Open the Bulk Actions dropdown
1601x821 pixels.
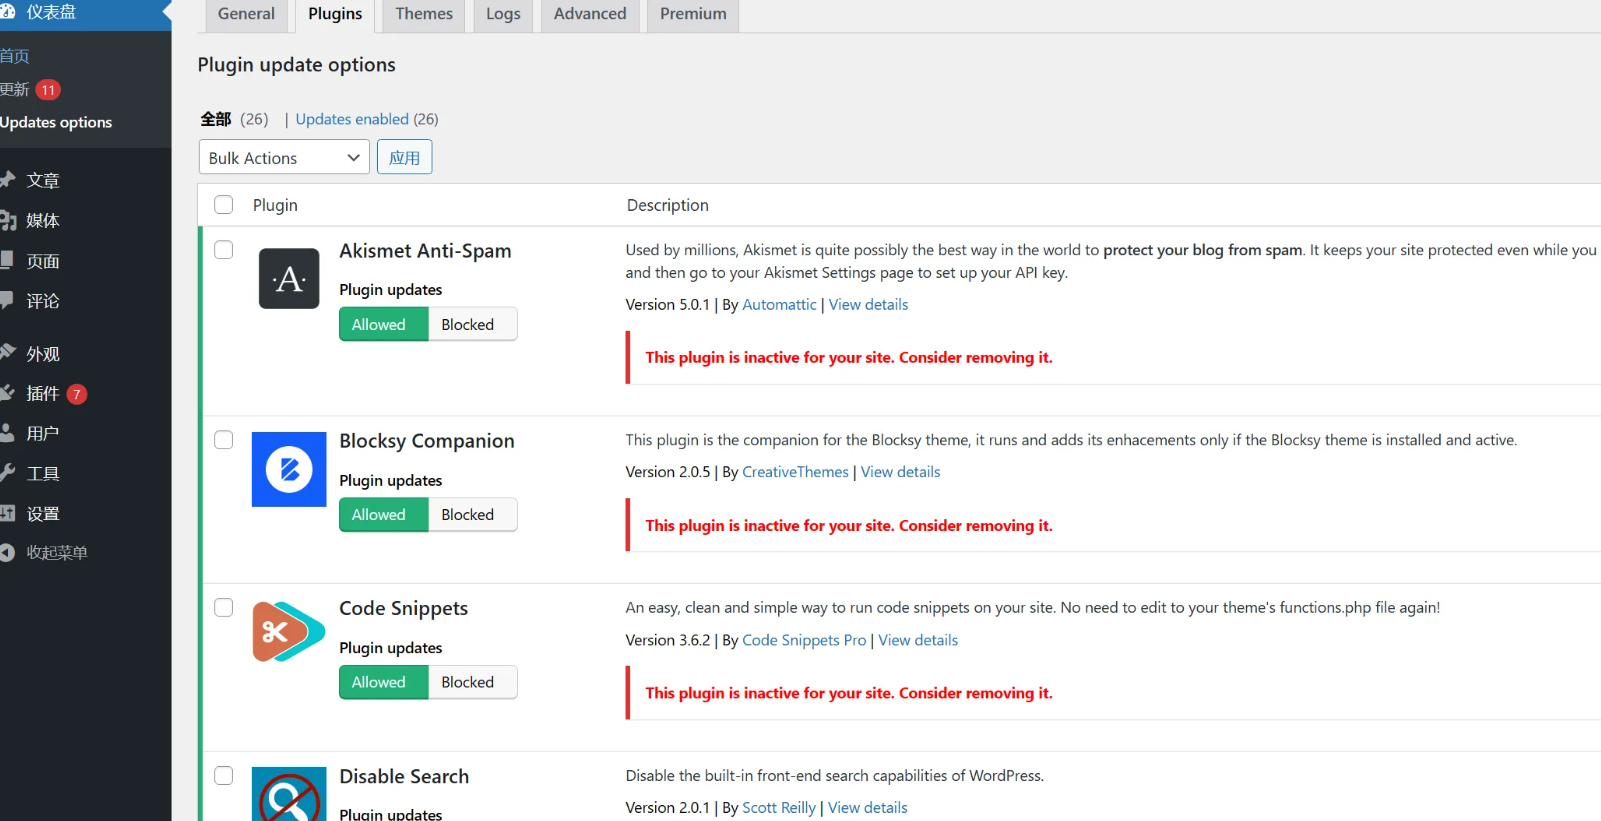pyautogui.click(x=284, y=157)
